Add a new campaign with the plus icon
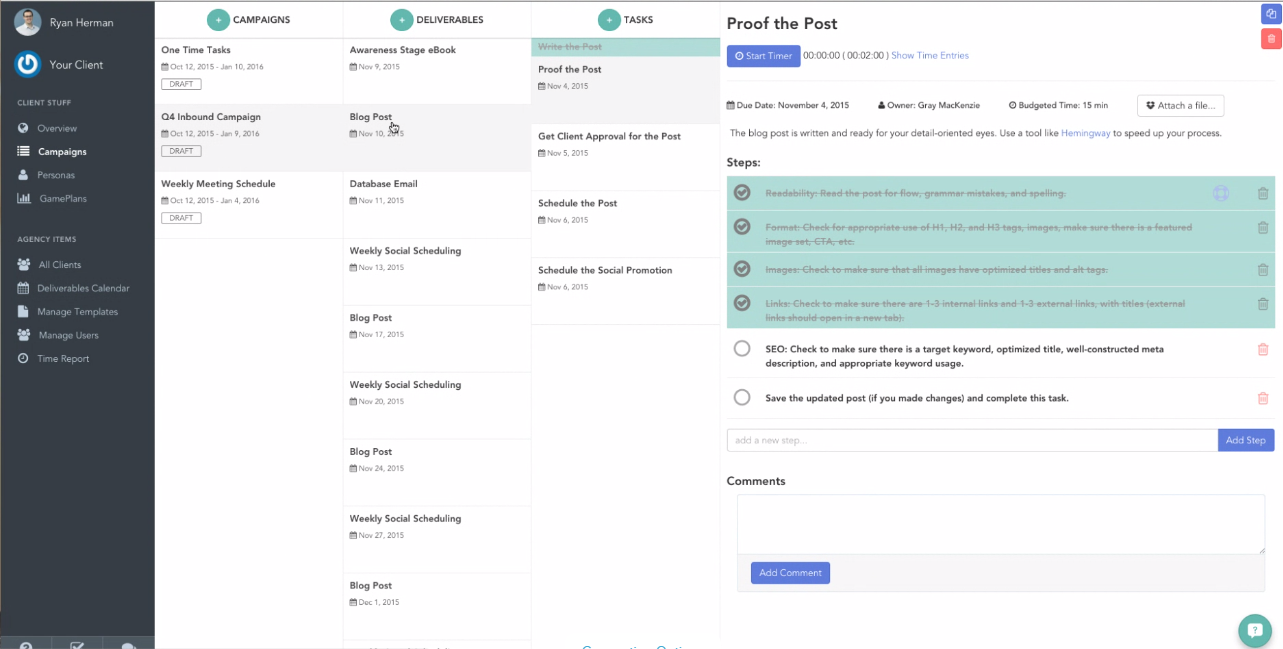The height and width of the screenshot is (649, 1283). [220, 19]
